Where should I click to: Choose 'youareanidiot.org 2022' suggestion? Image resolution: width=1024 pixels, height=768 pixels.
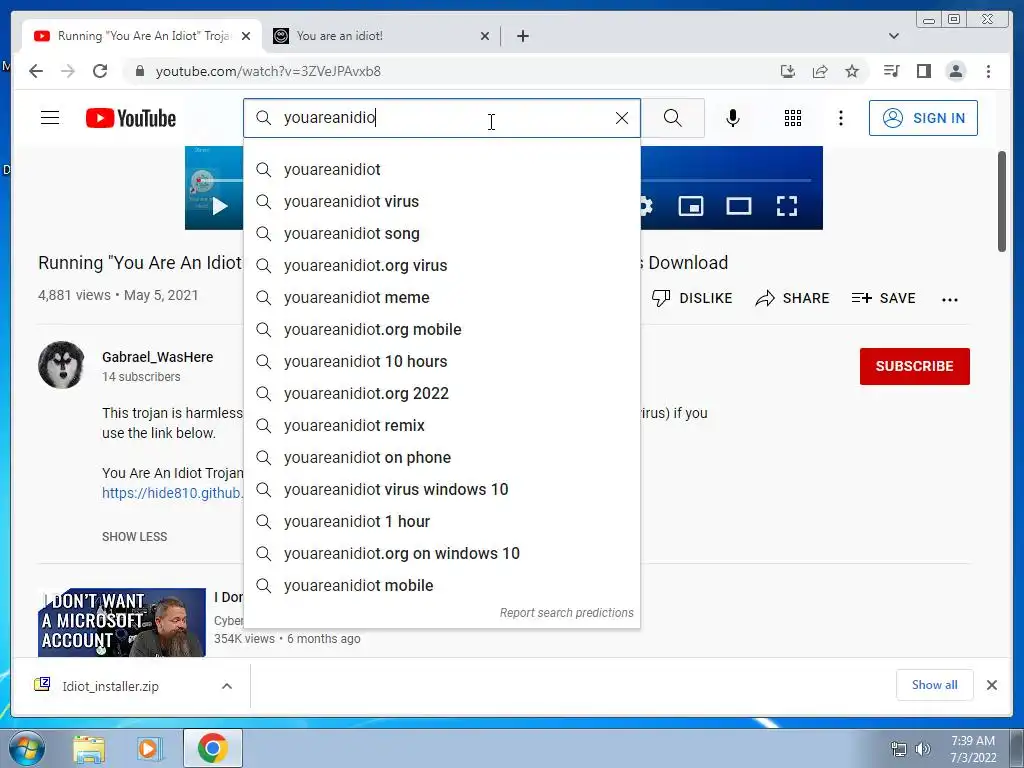click(x=441, y=393)
